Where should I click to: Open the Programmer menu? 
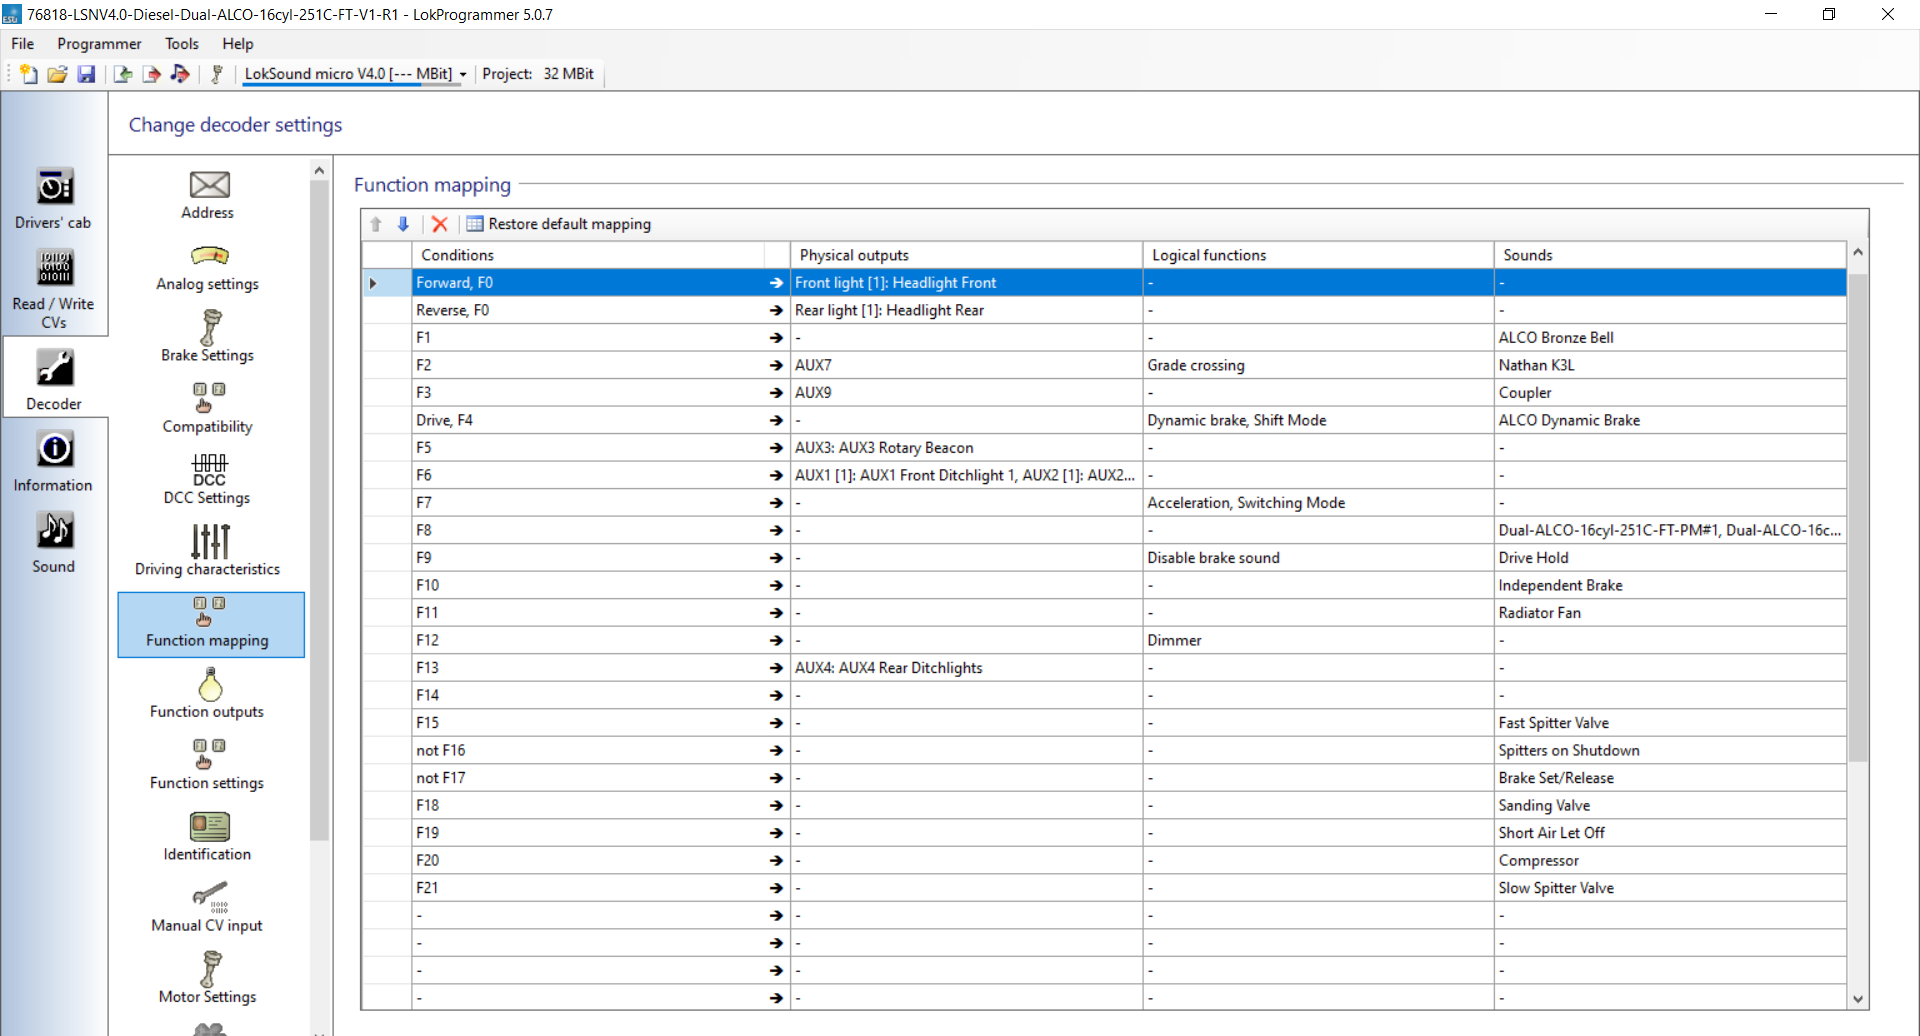[99, 44]
